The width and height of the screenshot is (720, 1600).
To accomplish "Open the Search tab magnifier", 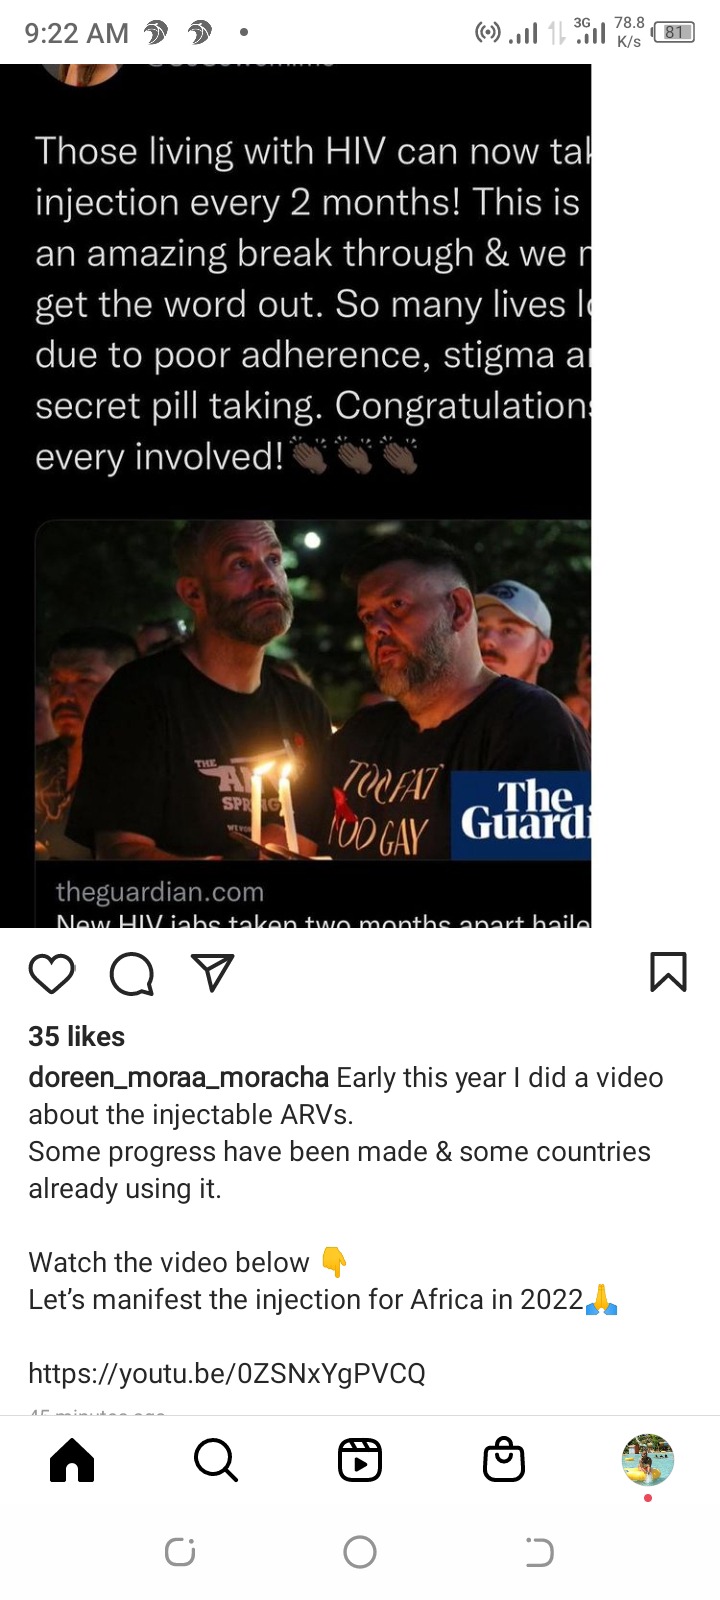I will point(216,1460).
